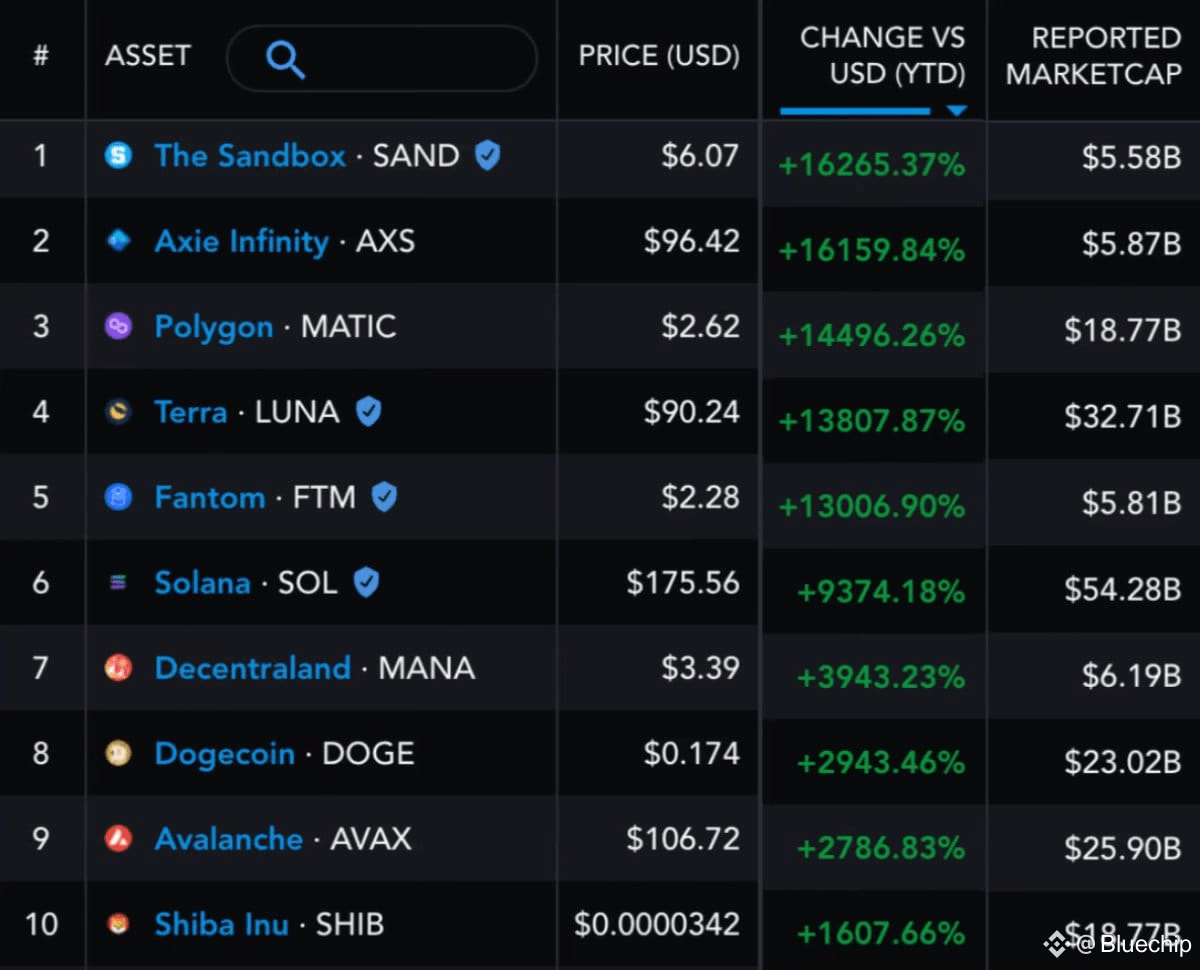
Task: Click the $96.42 price cell
Action: tap(692, 241)
